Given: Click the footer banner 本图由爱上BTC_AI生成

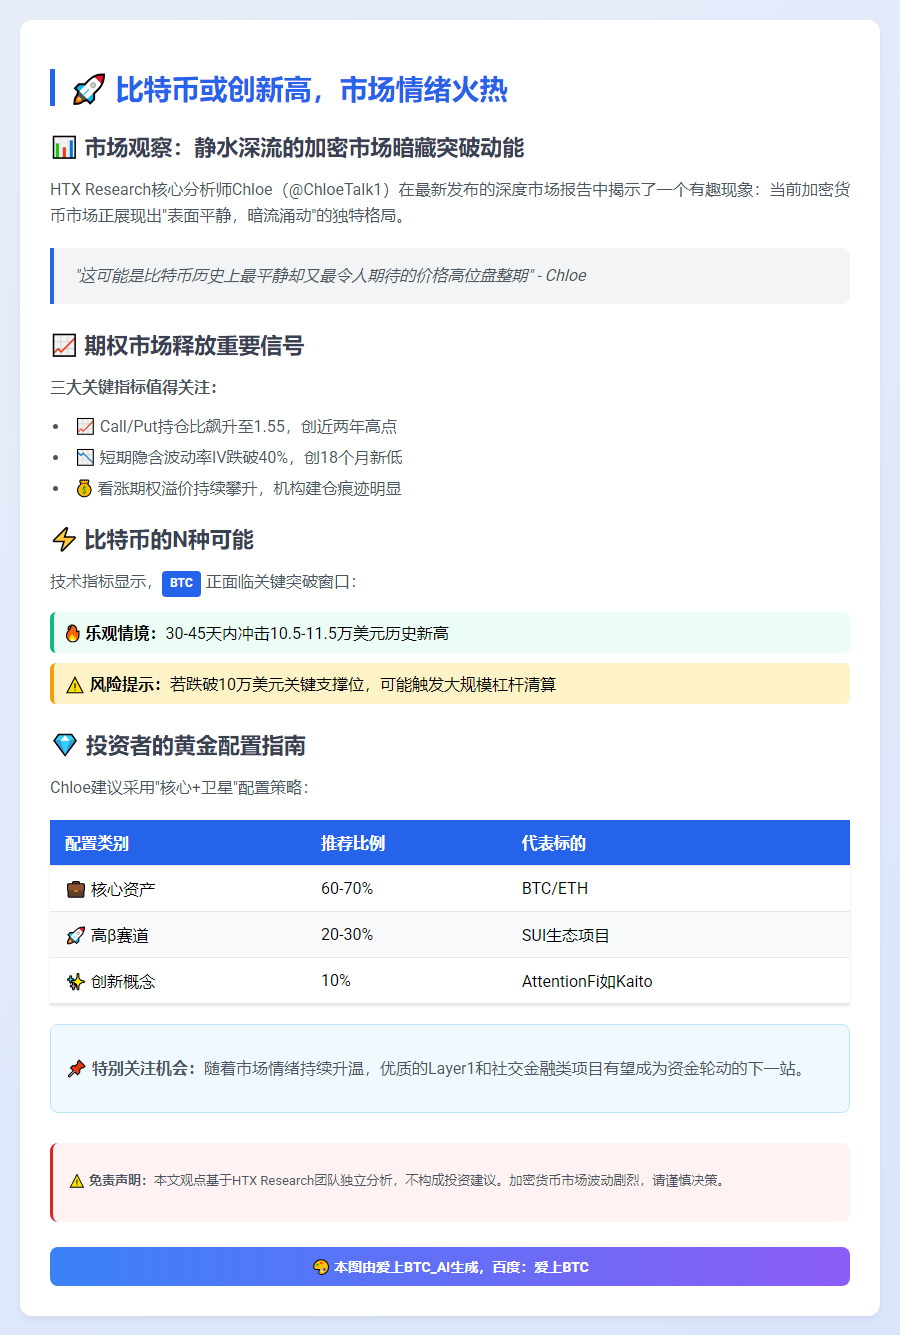Looking at the screenshot, I should pyautogui.click(x=450, y=1267).
